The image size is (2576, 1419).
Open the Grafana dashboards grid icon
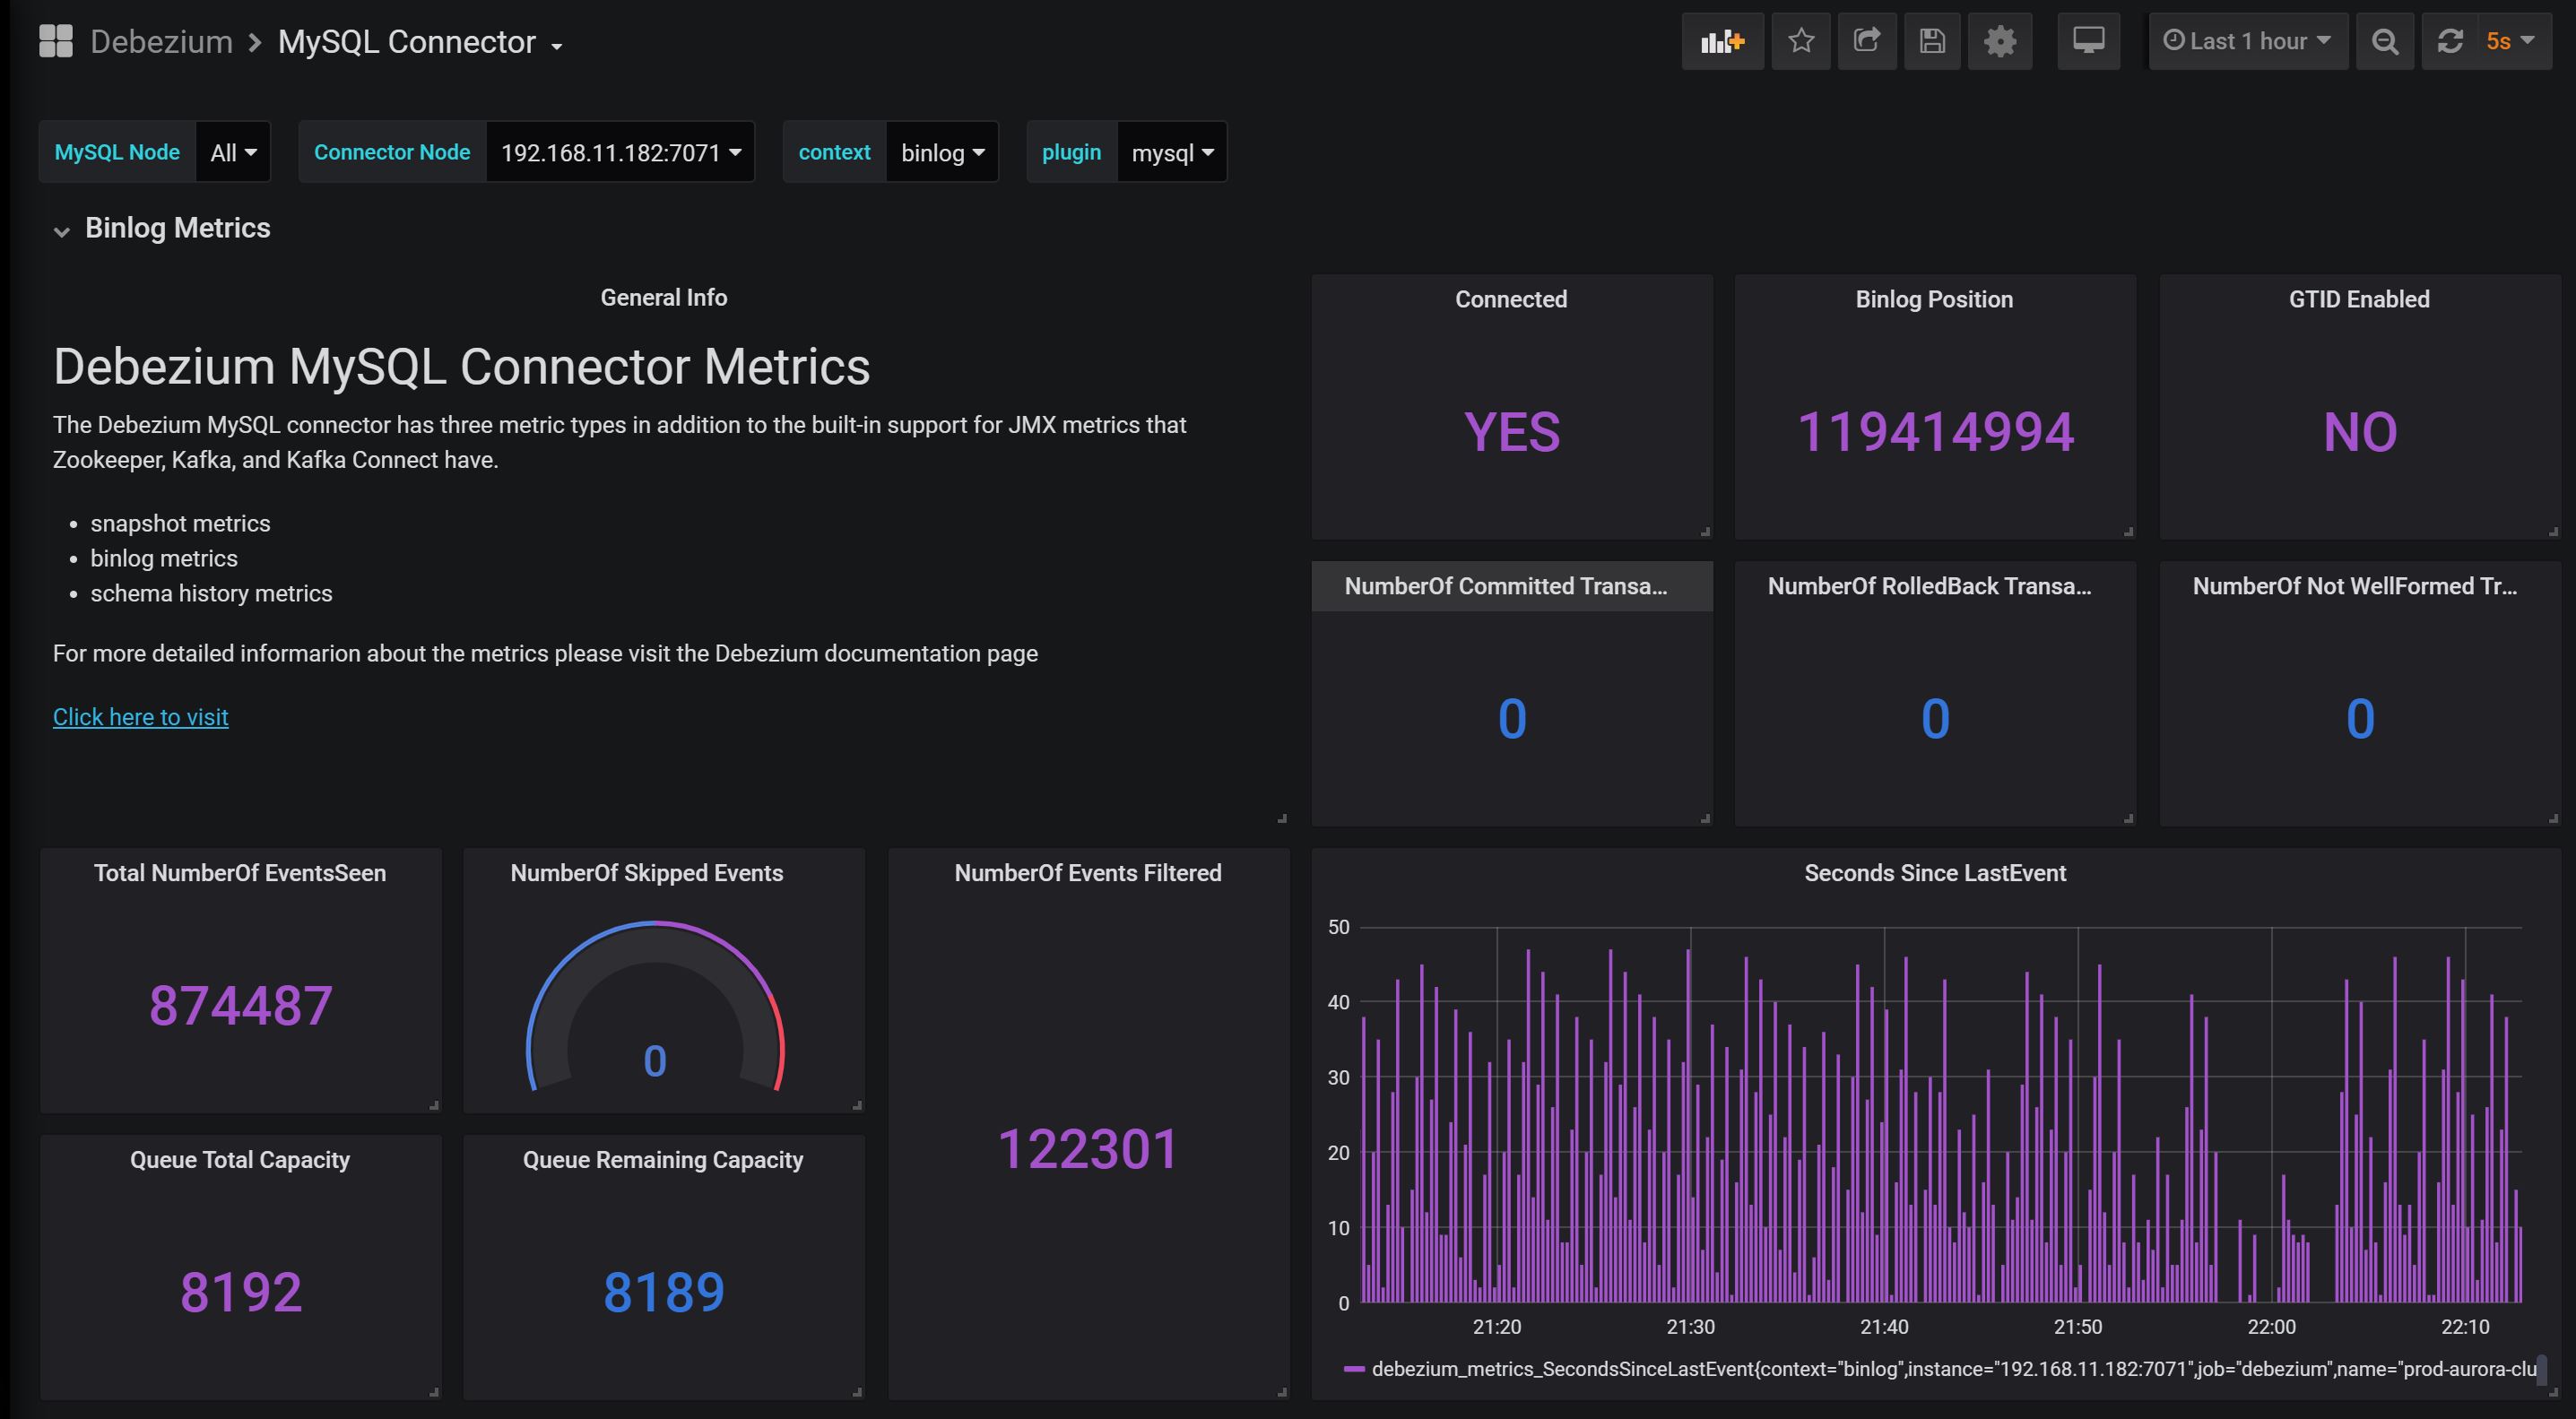tap(56, 41)
